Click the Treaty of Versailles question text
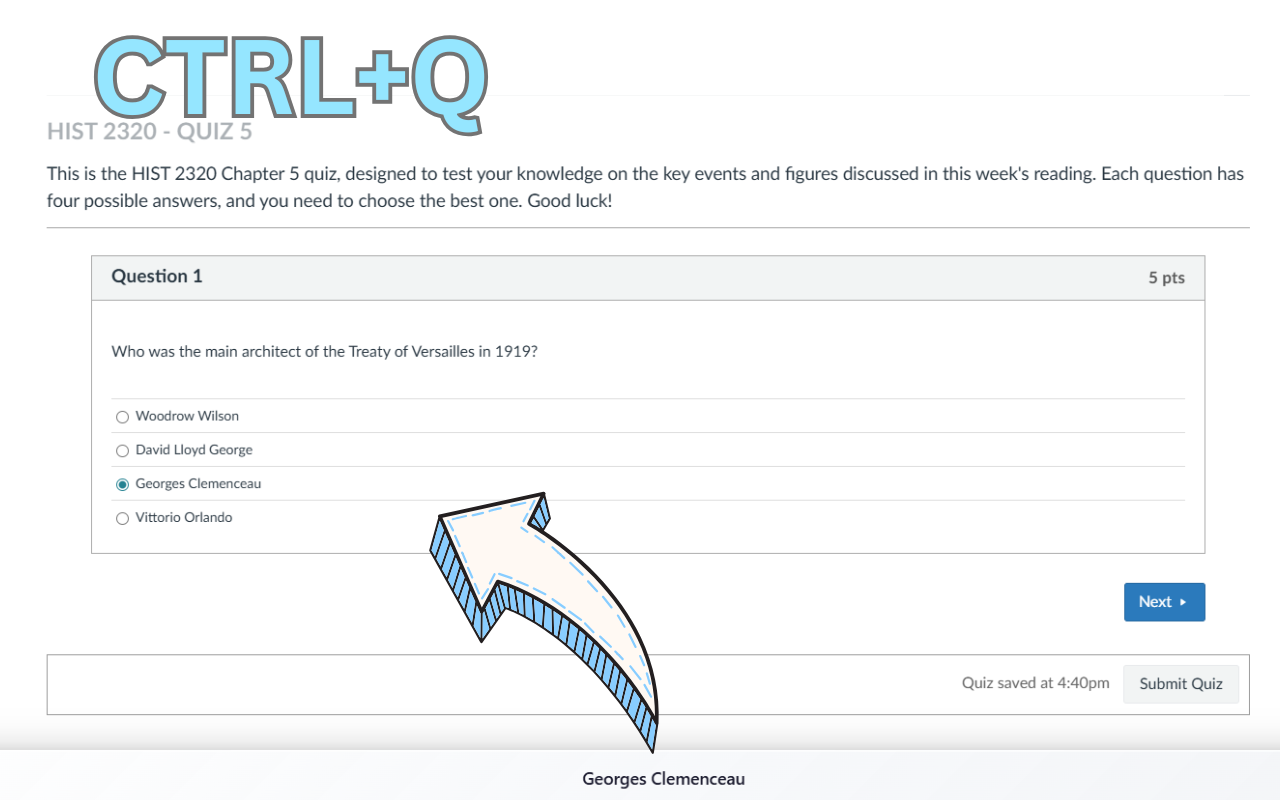The height and width of the screenshot is (800, 1280). pyautogui.click(x=324, y=351)
